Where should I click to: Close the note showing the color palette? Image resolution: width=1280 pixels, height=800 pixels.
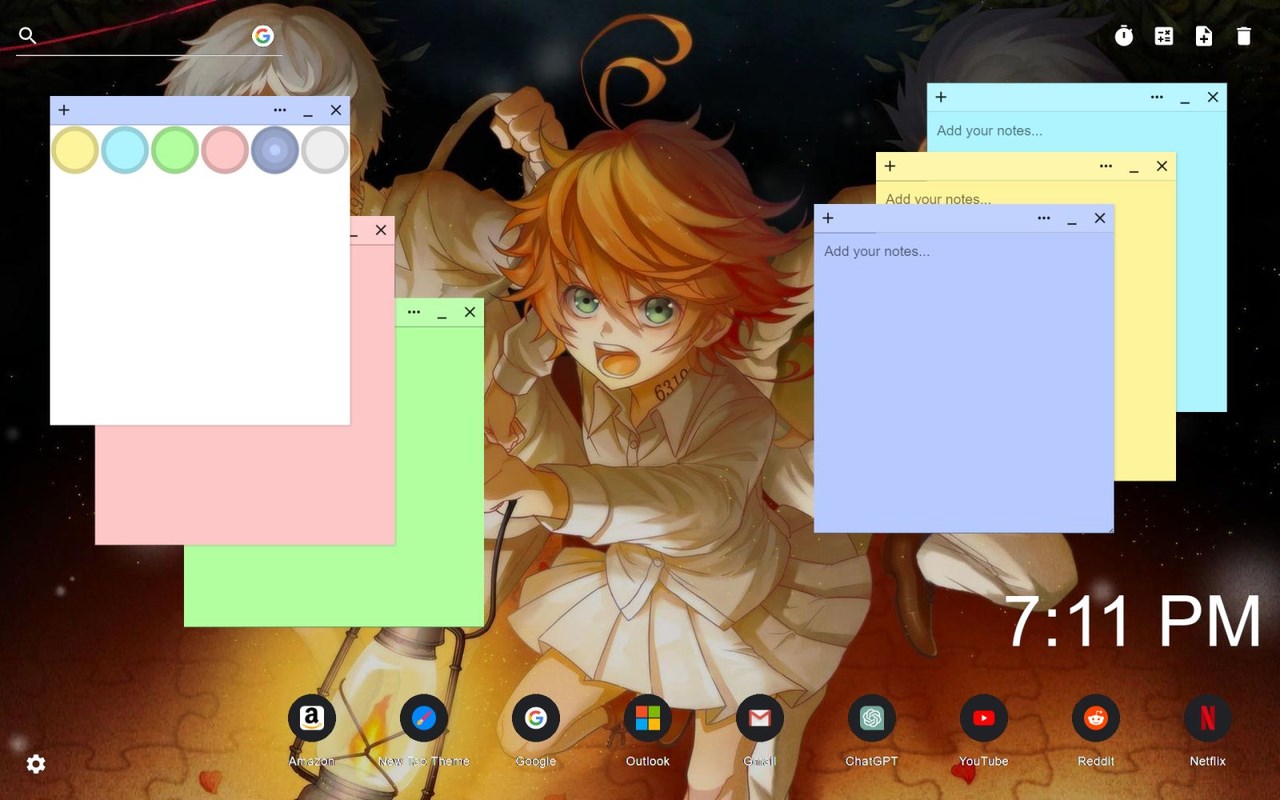(x=336, y=110)
